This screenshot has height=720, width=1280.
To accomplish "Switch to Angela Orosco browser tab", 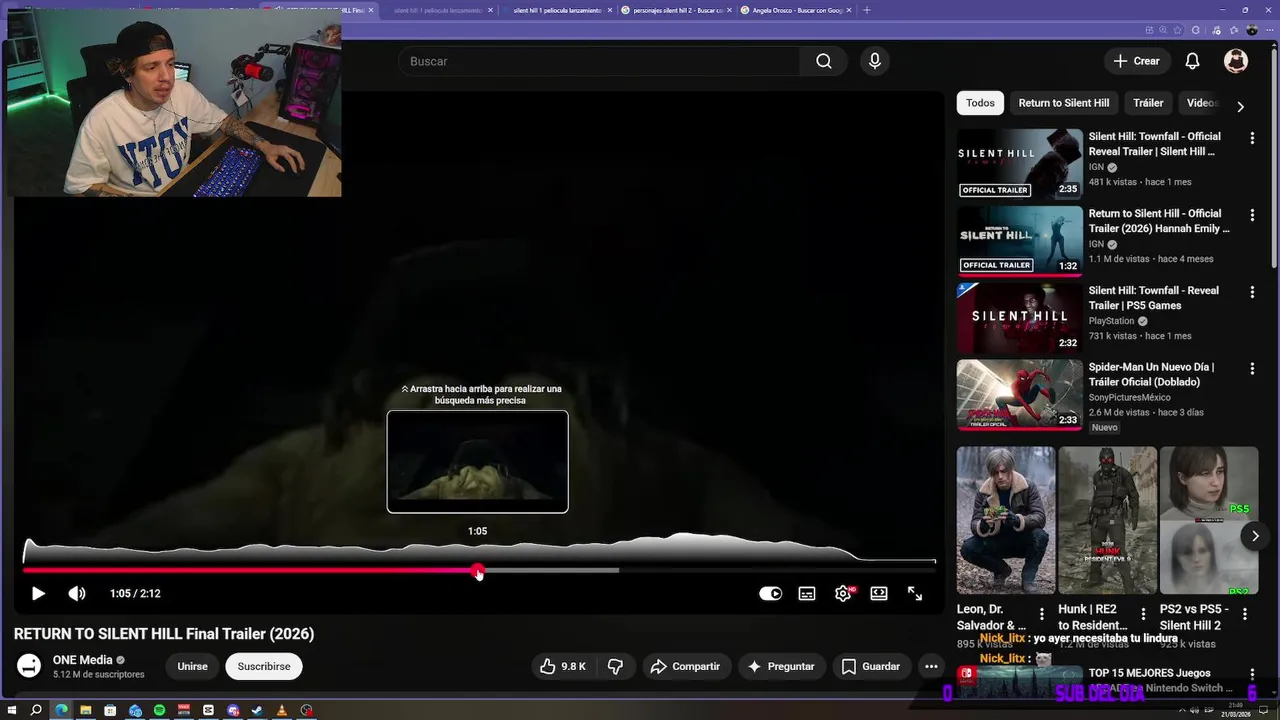I will pos(796,10).
